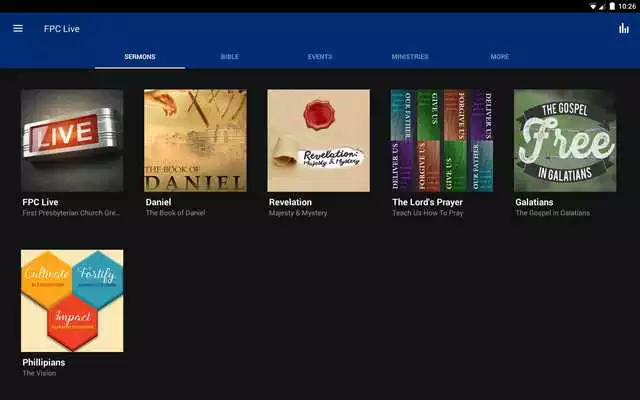Tap the audio equalizer icon
Screen dimensions: 640x400
624,28
